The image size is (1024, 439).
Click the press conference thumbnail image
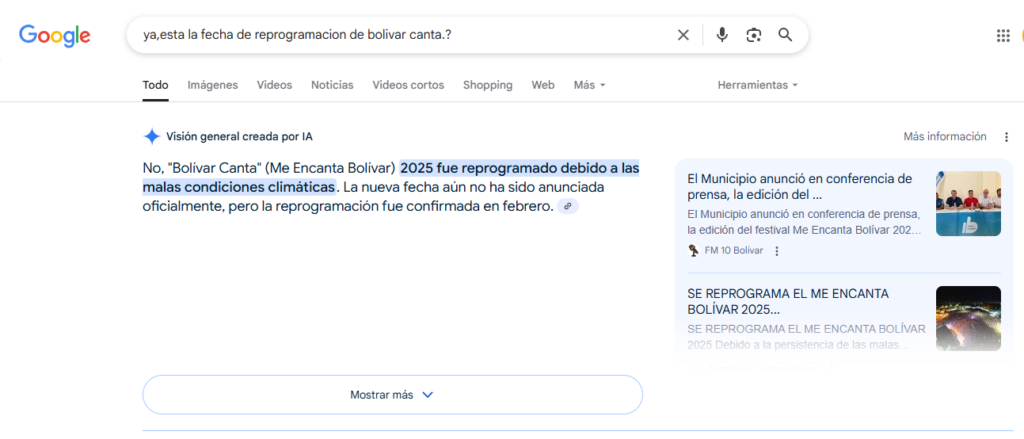[x=968, y=203]
